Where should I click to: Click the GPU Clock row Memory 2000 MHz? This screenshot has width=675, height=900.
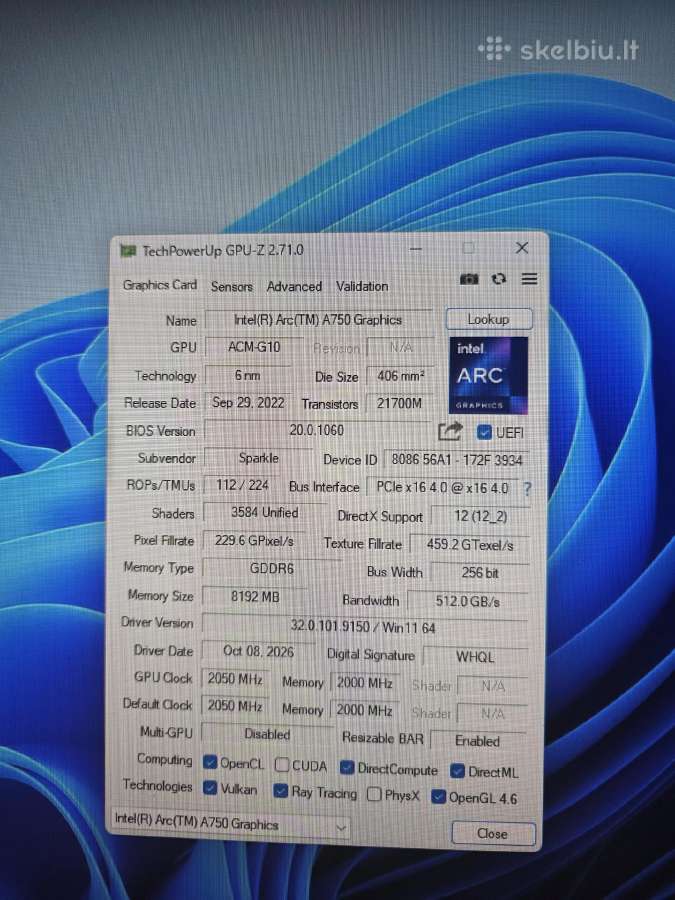point(364,683)
